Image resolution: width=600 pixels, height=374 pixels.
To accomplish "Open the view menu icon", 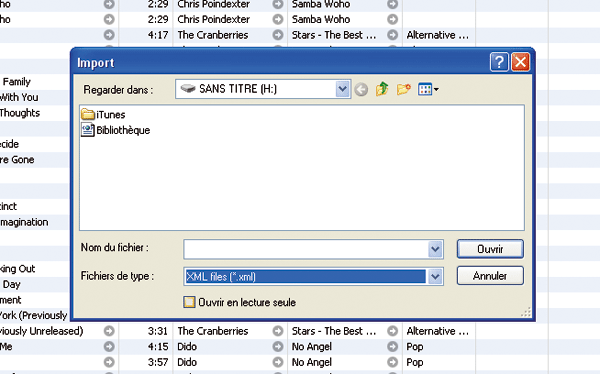I will pos(428,90).
